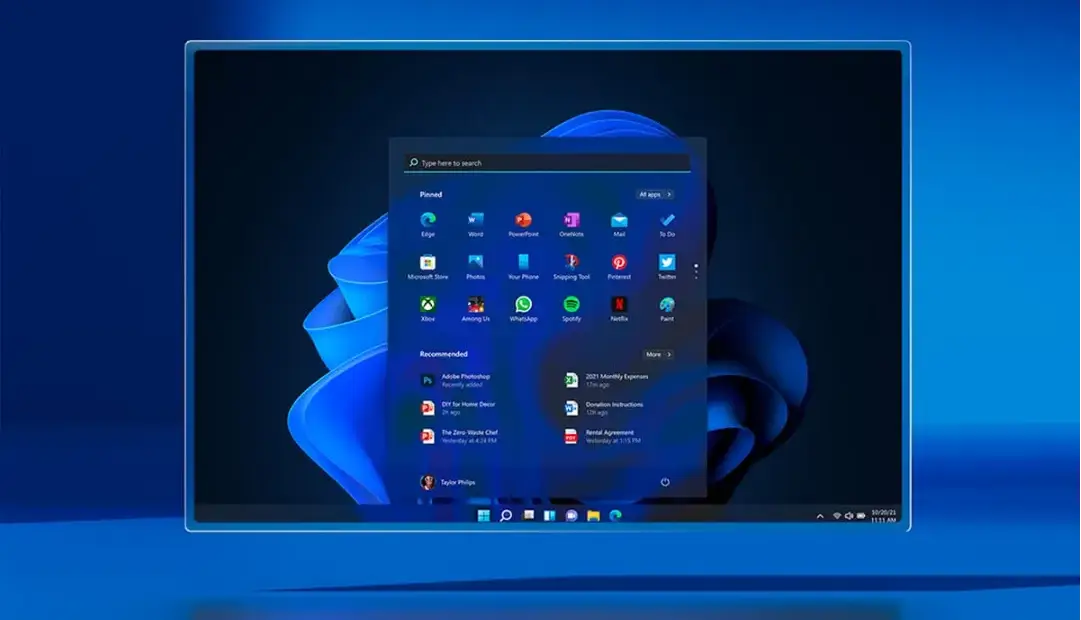The width and height of the screenshot is (1081, 620).
Task: Open Spotify from the pinned apps
Action: tap(571, 305)
